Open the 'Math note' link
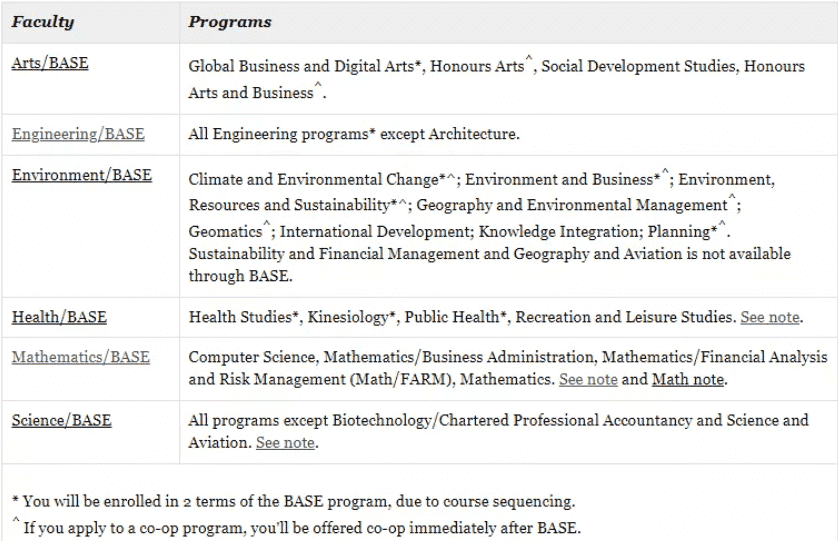 pyautogui.click(x=688, y=379)
